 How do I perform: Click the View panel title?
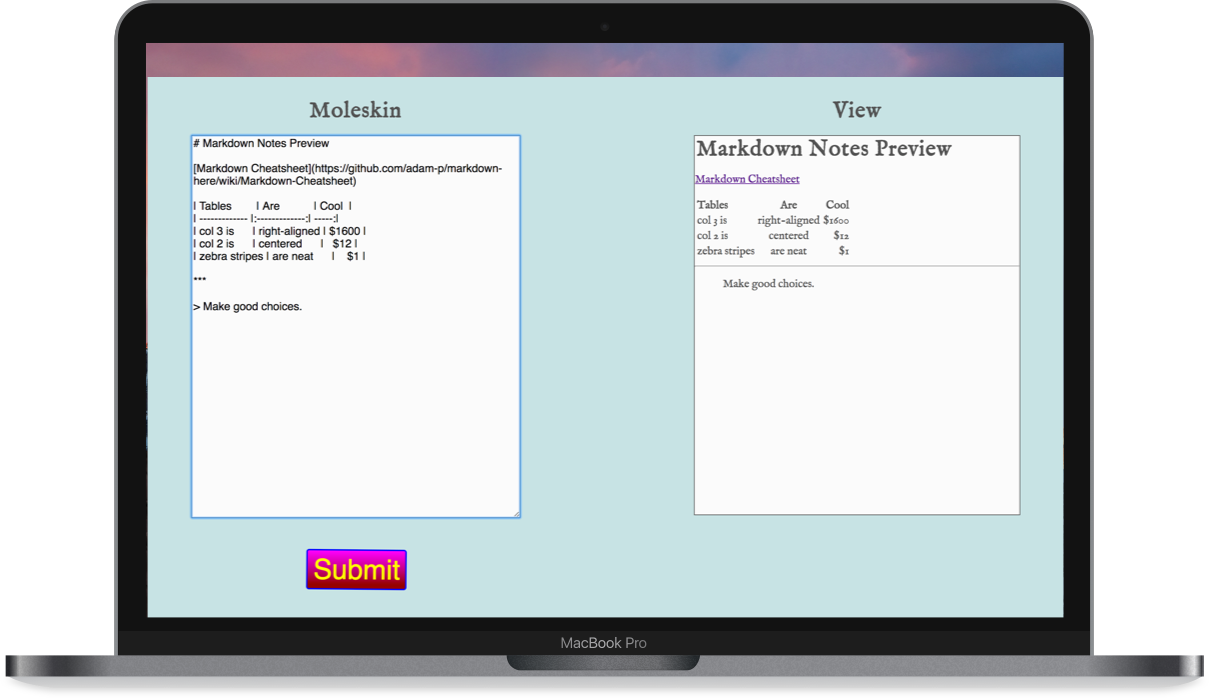tap(857, 110)
